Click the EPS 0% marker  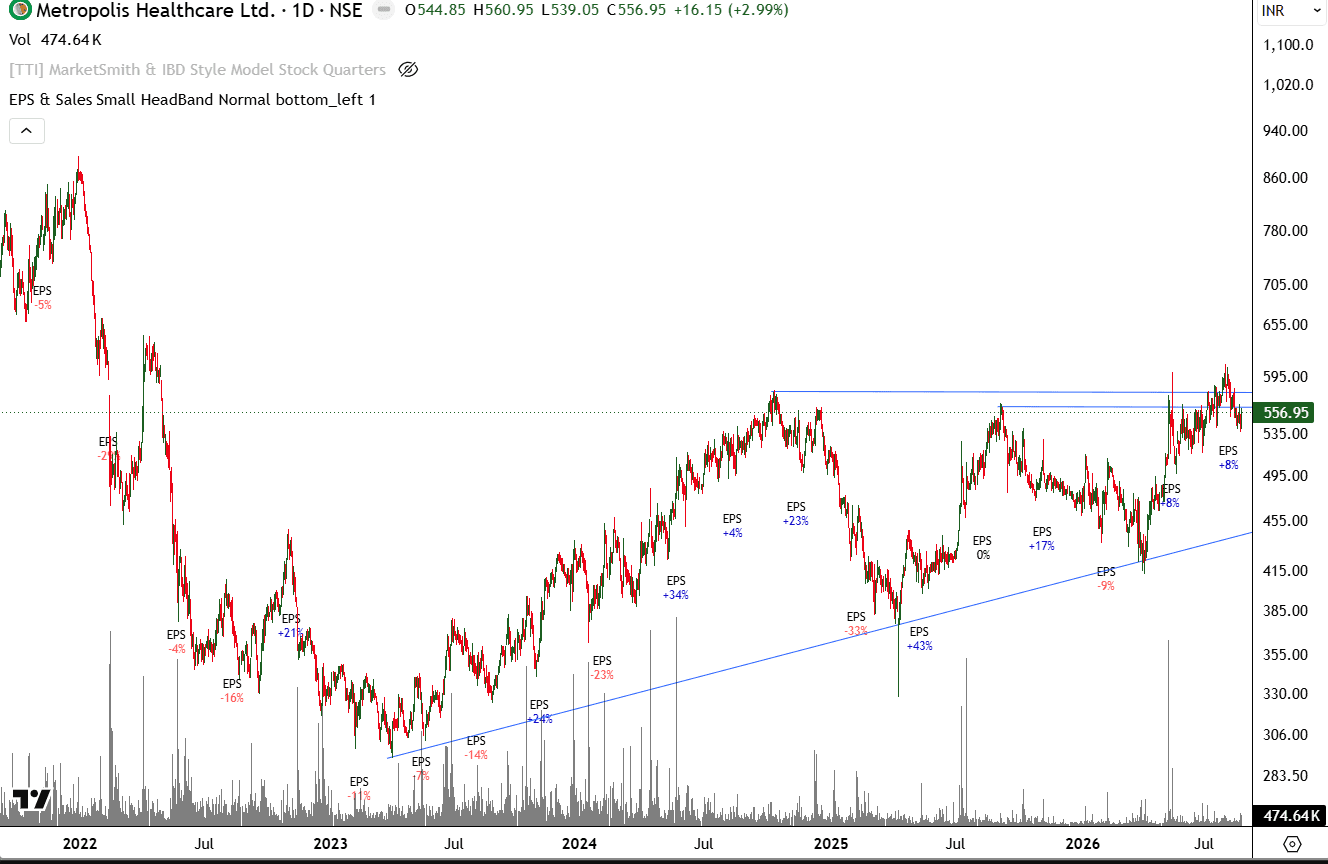(x=983, y=548)
